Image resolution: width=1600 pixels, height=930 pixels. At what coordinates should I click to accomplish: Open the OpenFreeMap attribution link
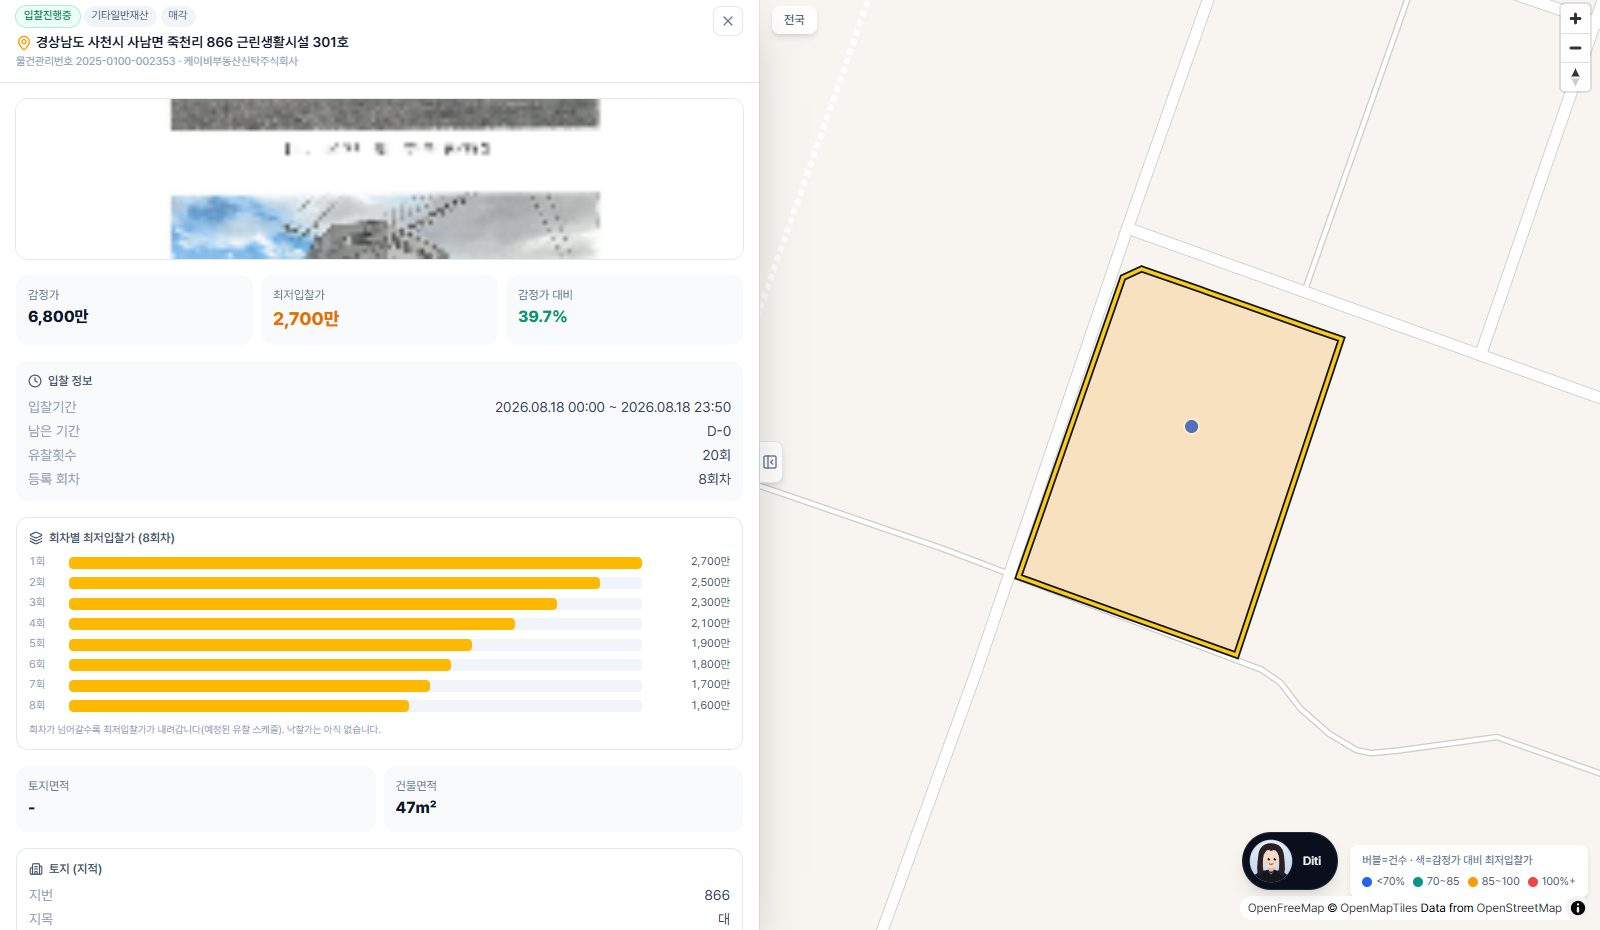[x=1285, y=908]
